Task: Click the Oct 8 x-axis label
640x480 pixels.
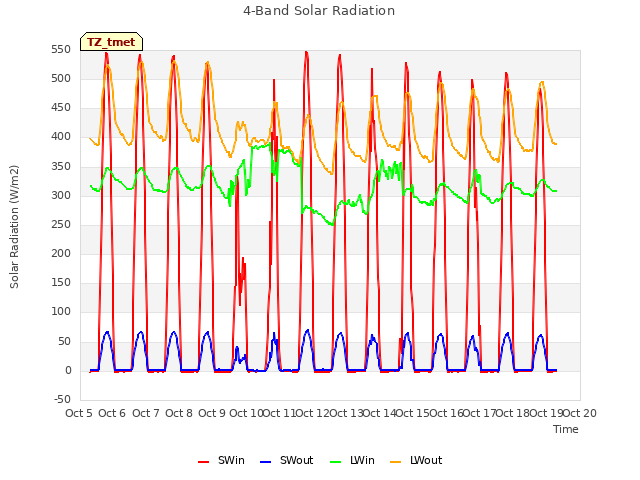Action: [x=179, y=413]
